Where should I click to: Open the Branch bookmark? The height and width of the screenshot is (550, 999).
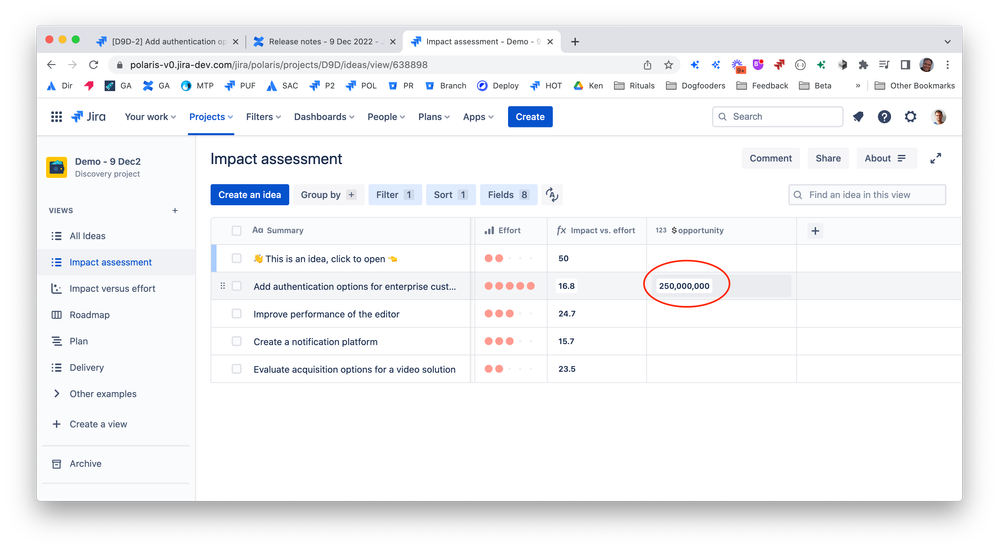445,85
